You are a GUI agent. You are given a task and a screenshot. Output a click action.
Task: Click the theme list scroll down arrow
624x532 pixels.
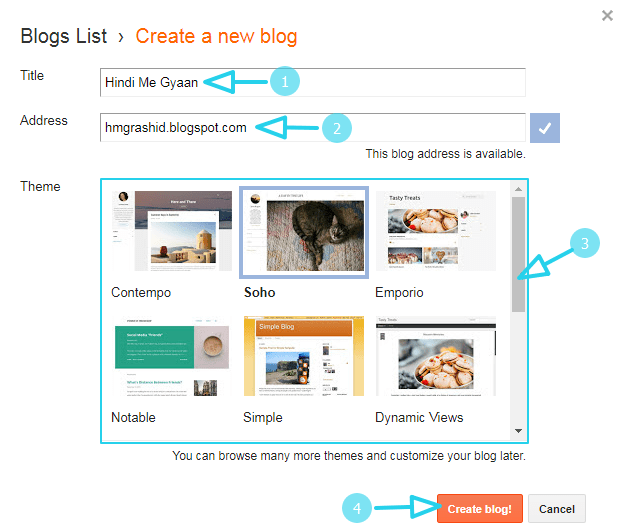[x=518, y=431]
